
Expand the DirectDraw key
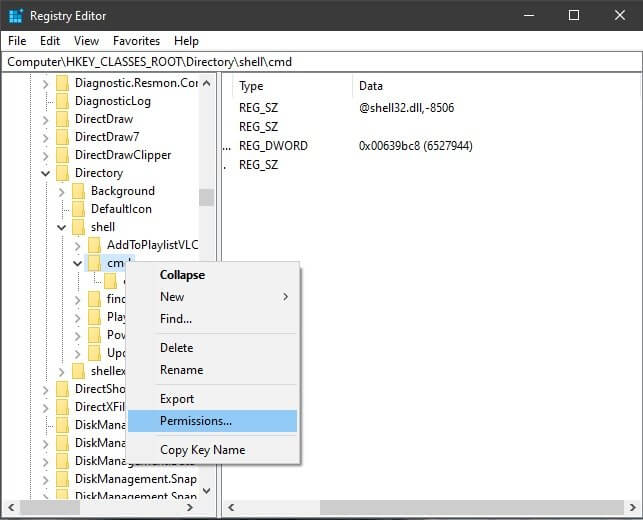click(x=46, y=120)
